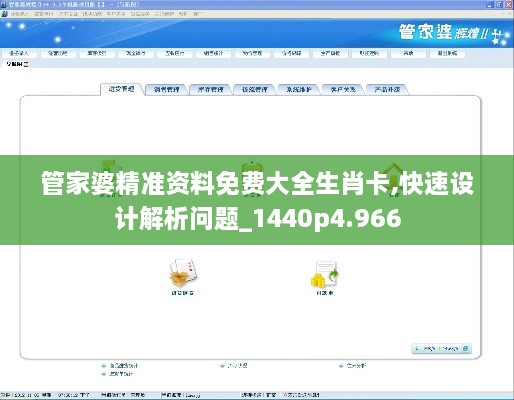Switch to the 客户关系 tab
This screenshot has height=400, width=514.
tap(343, 89)
